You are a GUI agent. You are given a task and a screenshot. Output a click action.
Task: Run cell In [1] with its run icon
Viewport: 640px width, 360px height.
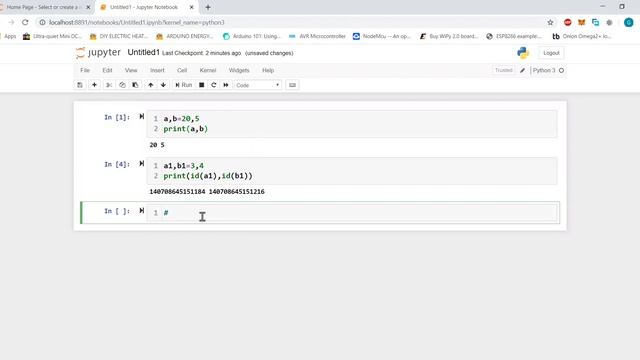pyautogui.click(x=142, y=117)
